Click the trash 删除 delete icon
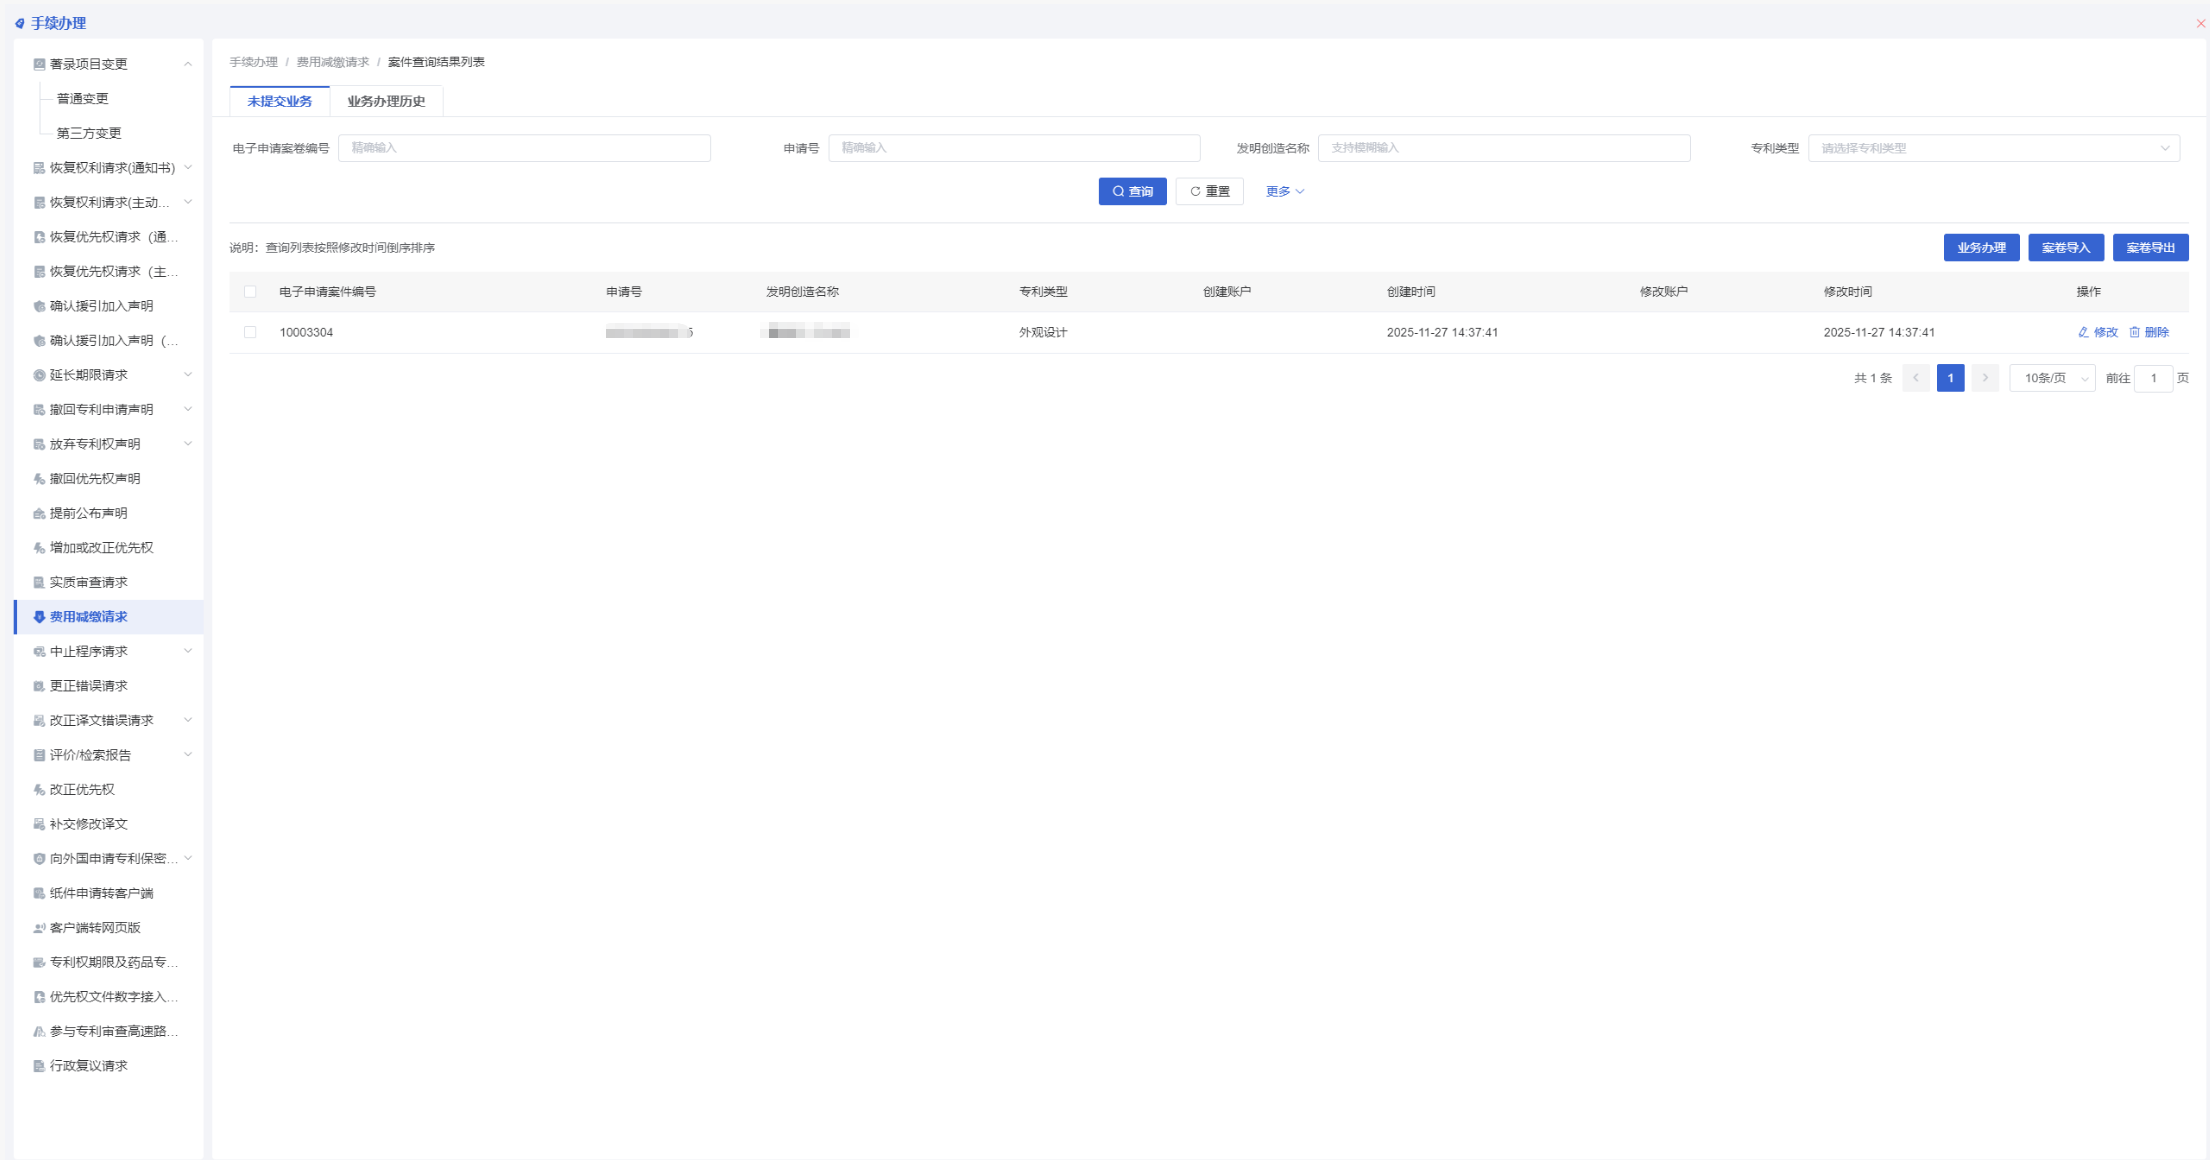 pyautogui.click(x=2134, y=332)
